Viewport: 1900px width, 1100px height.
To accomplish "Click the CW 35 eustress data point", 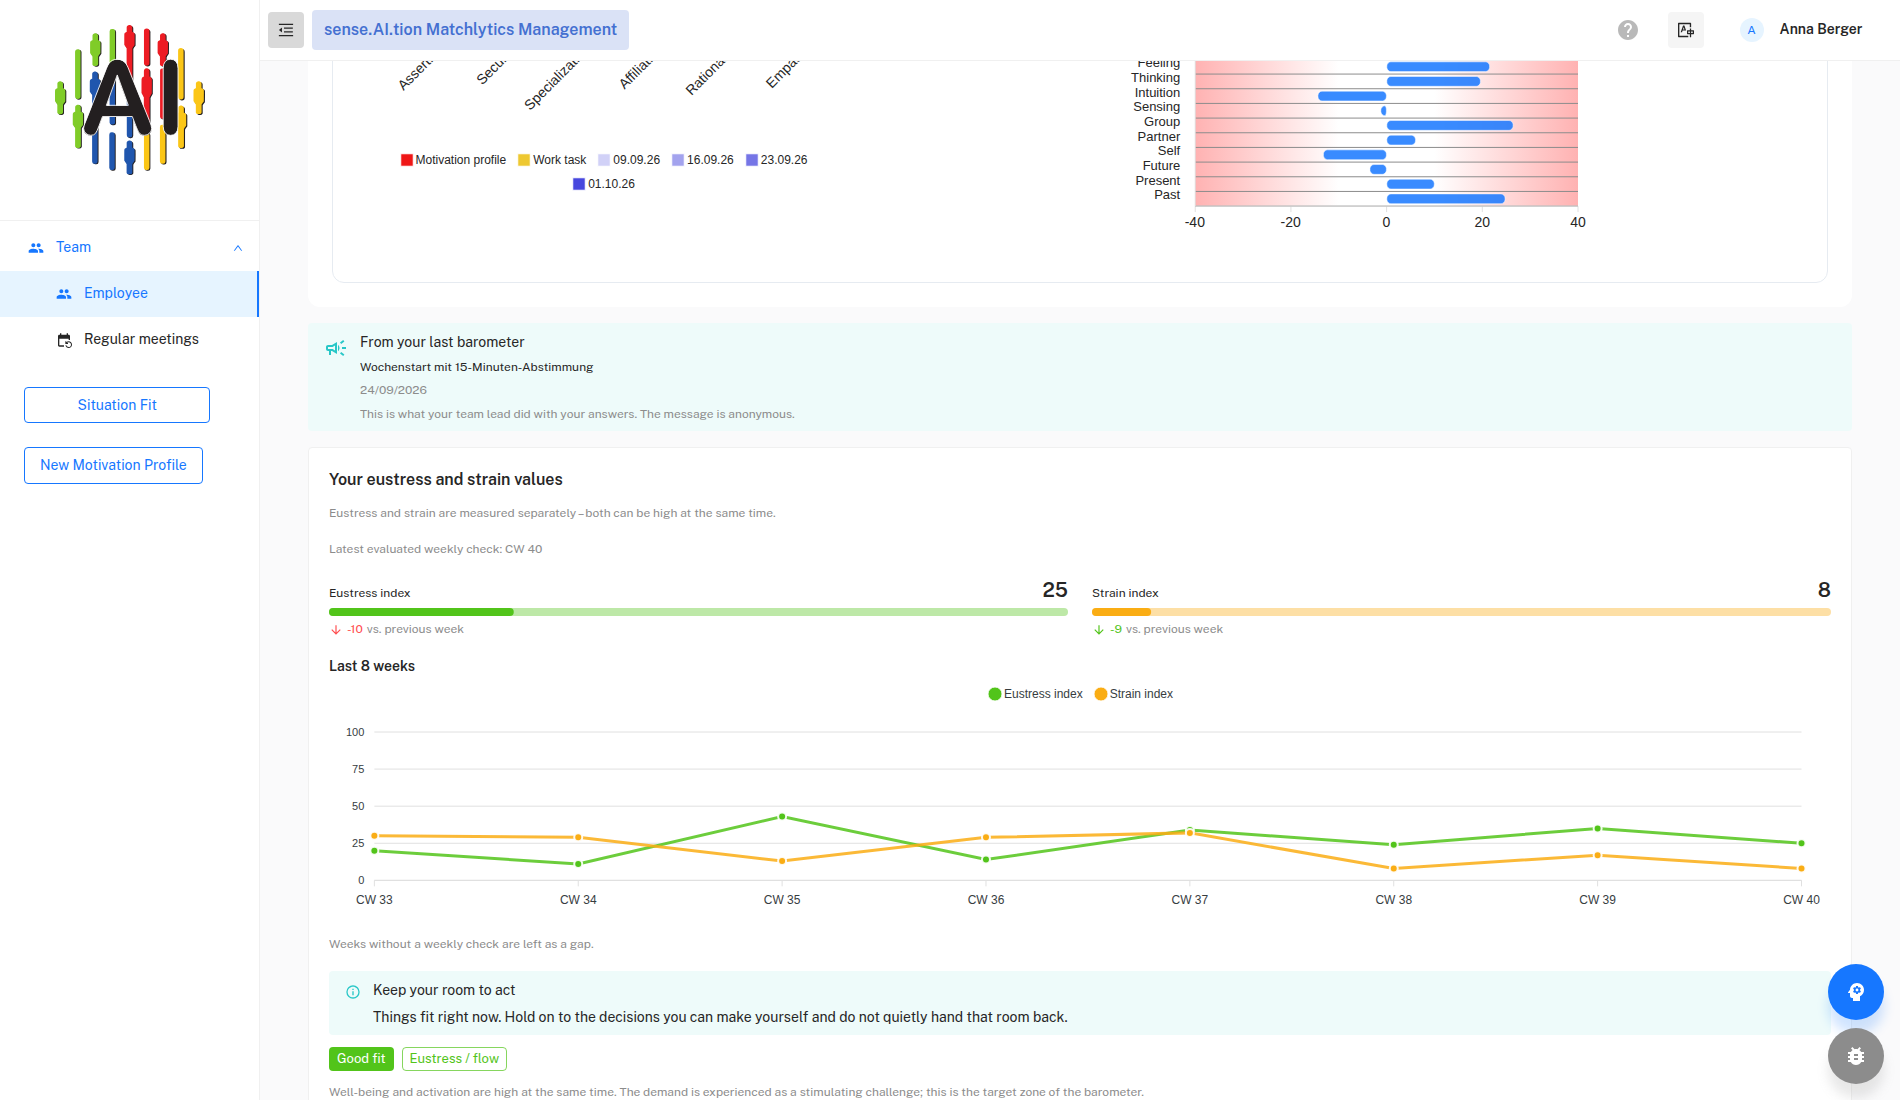I will pyautogui.click(x=782, y=817).
